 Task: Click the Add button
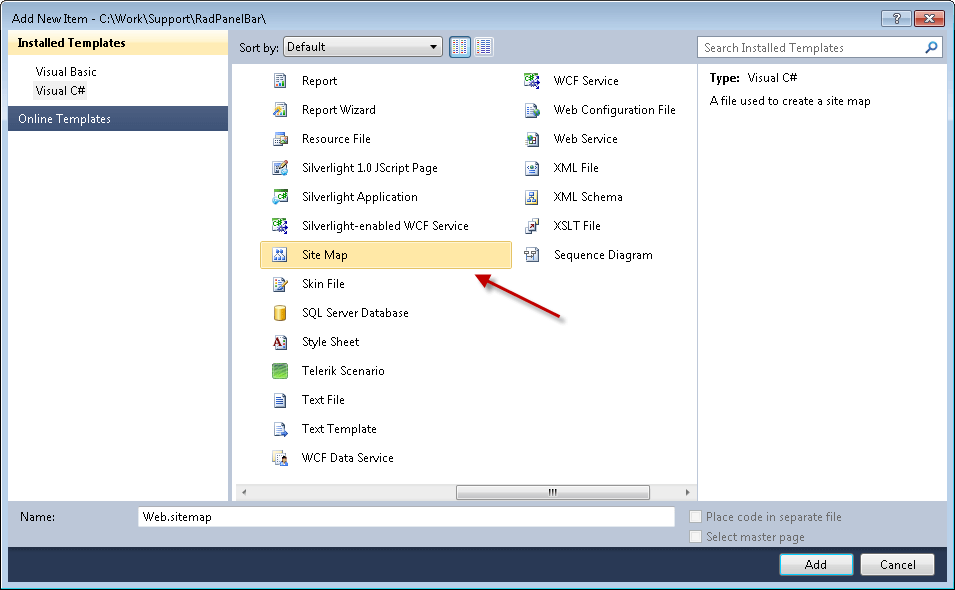(x=816, y=564)
